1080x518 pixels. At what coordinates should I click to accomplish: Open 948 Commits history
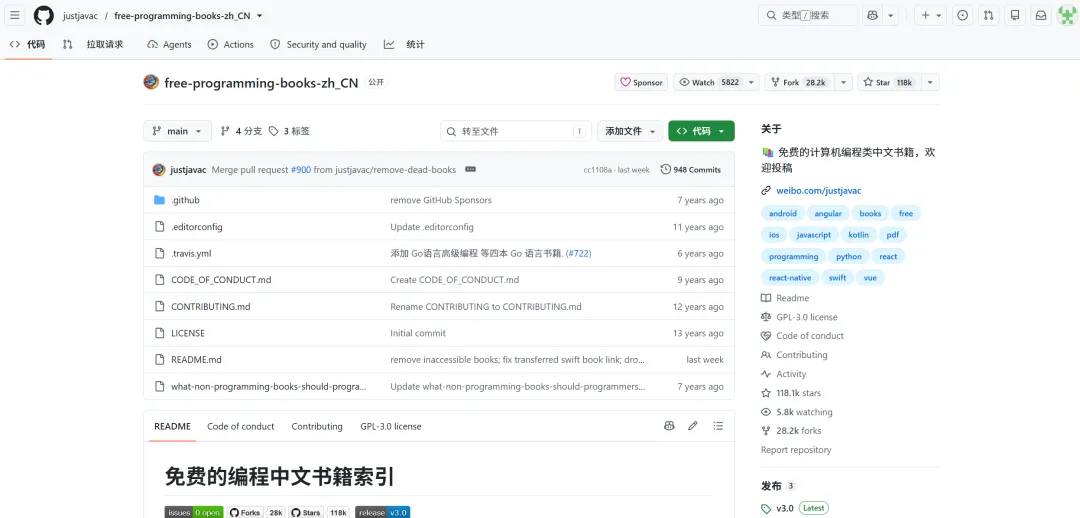tap(691, 169)
